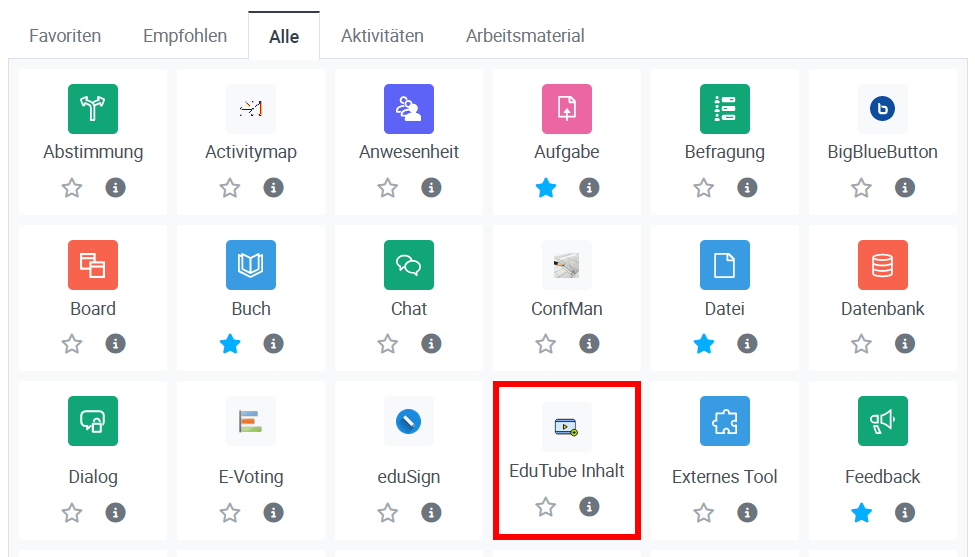The image size is (975, 557).
Task: View info for eduSign
Action: [431, 512]
